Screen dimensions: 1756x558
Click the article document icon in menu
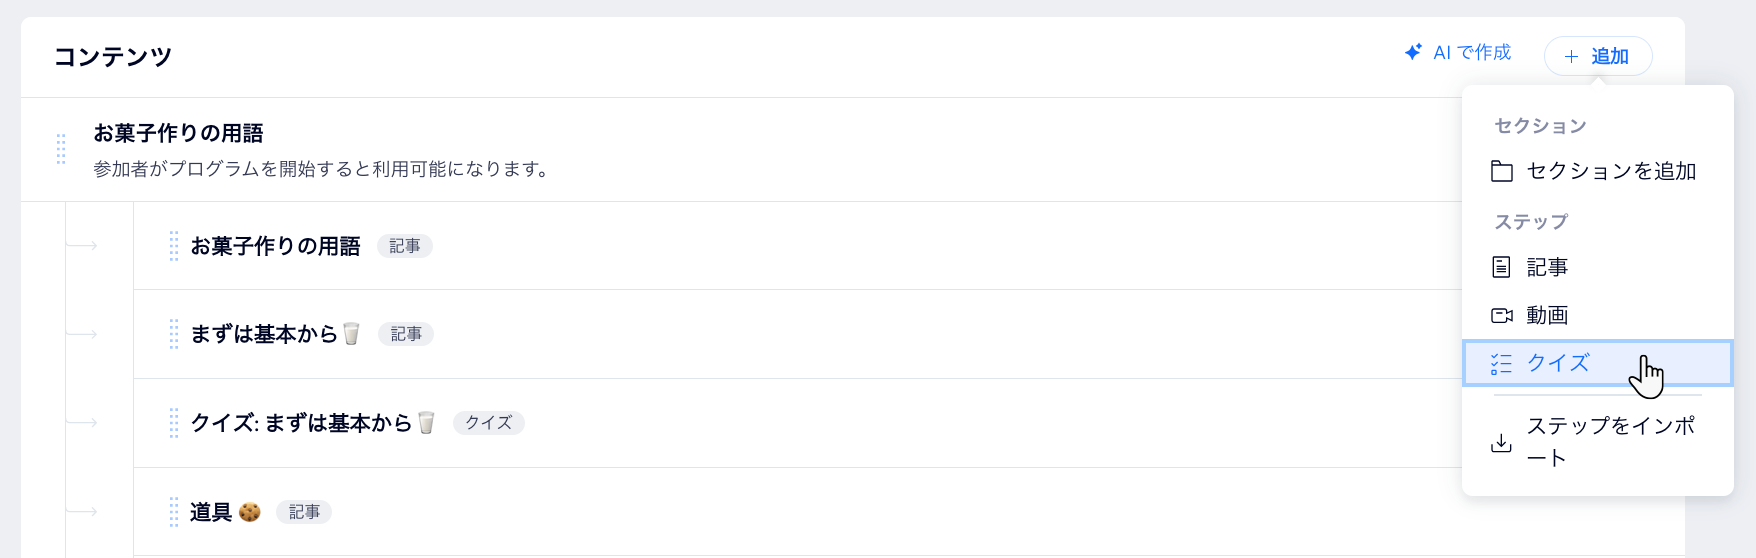pyautogui.click(x=1501, y=267)
